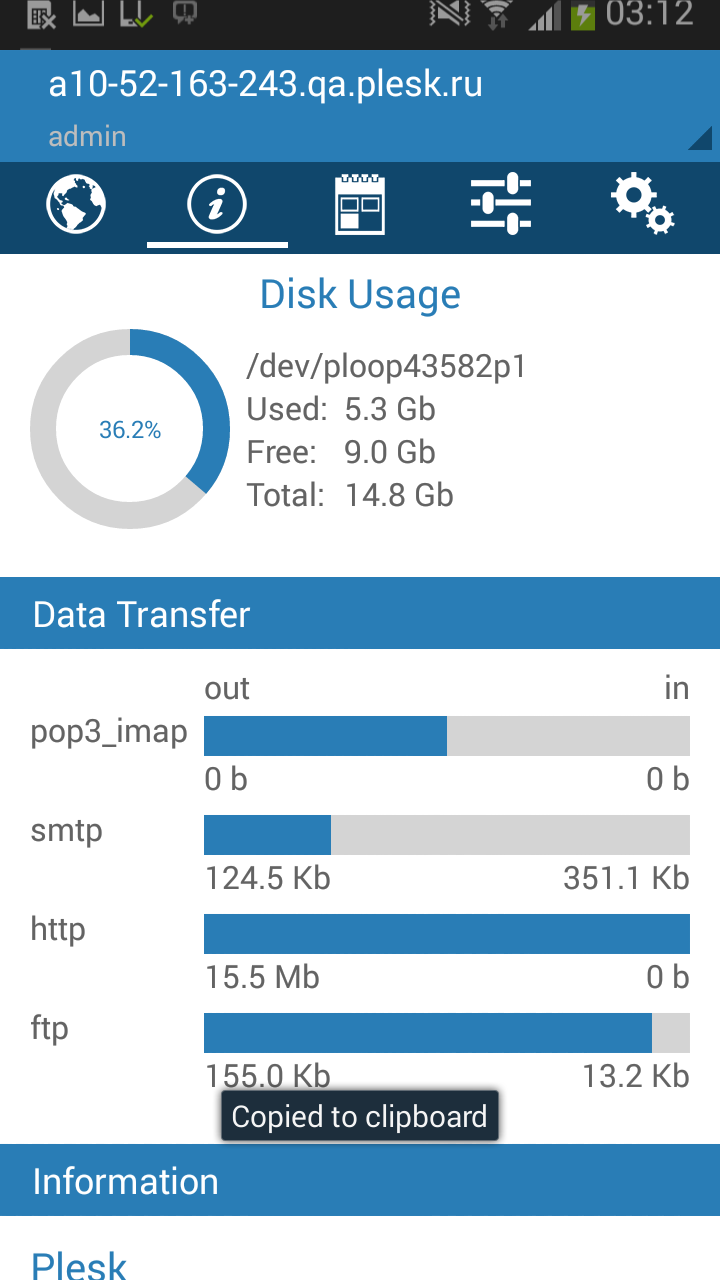Tap the battery charging status icon
Viewport: 720px width, 1280px height.
pos(583,15)
